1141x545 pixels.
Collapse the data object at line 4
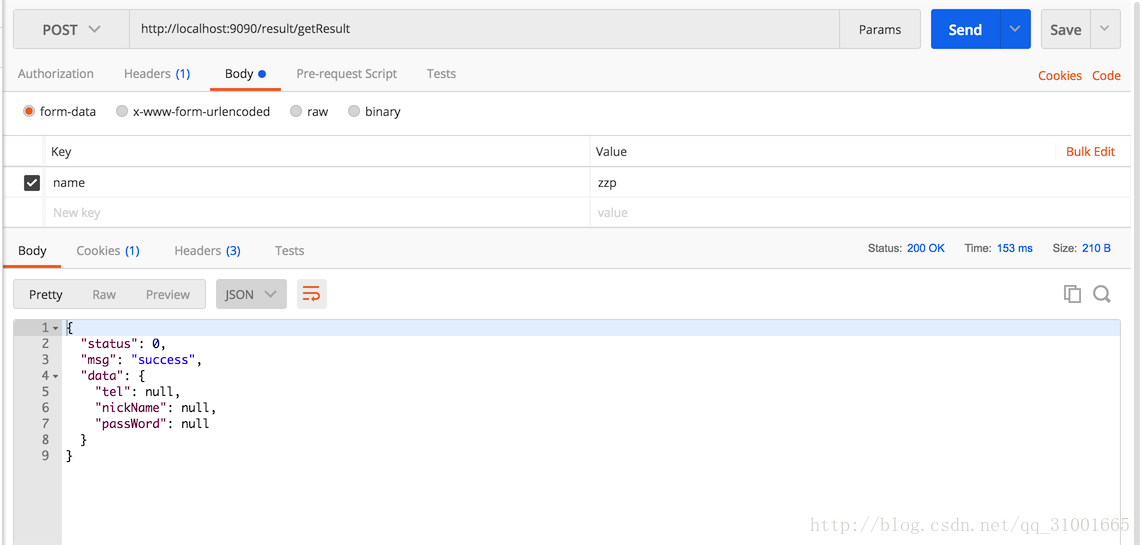[x=55, y=376]
